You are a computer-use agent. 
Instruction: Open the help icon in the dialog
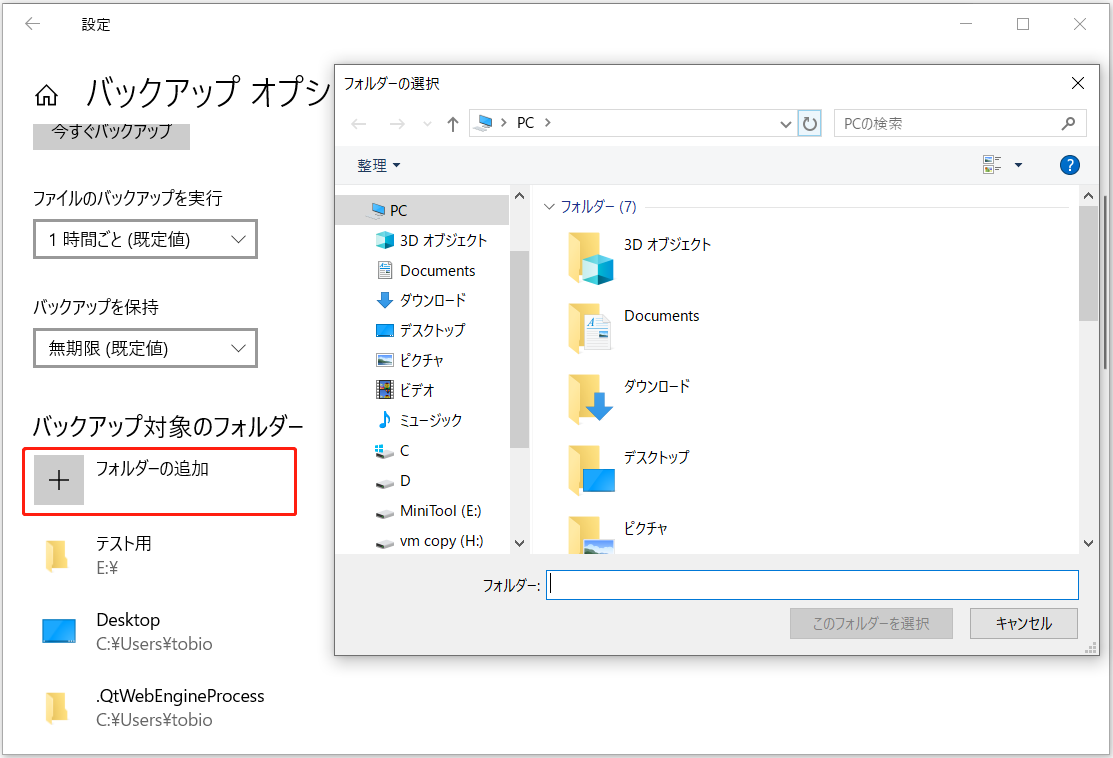1069,164
